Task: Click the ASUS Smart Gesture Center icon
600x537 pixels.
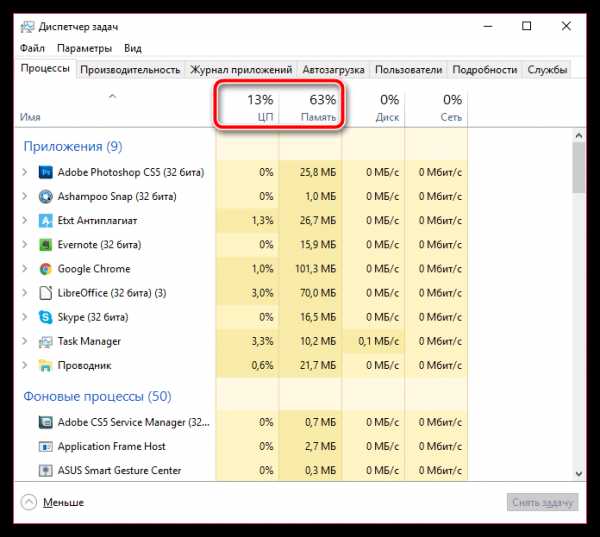Action: point(46,471)
